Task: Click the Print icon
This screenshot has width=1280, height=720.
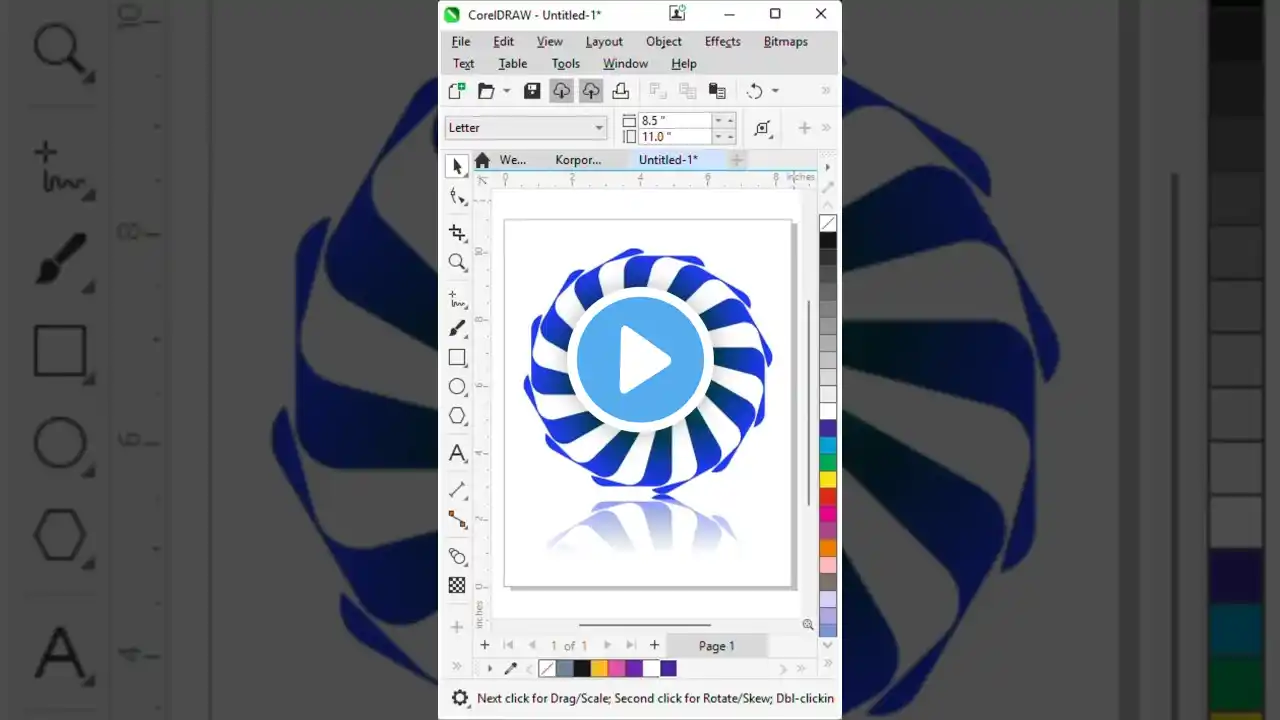Action: tap(620, 91)
